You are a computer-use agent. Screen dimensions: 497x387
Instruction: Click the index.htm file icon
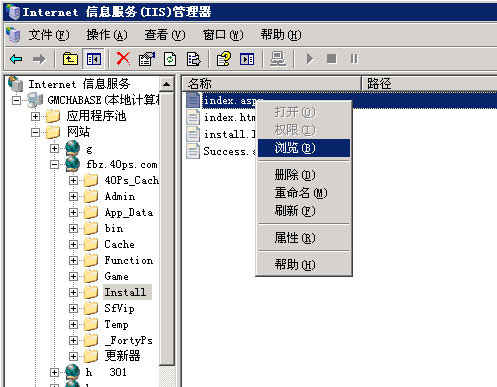[x=193, y=117]
